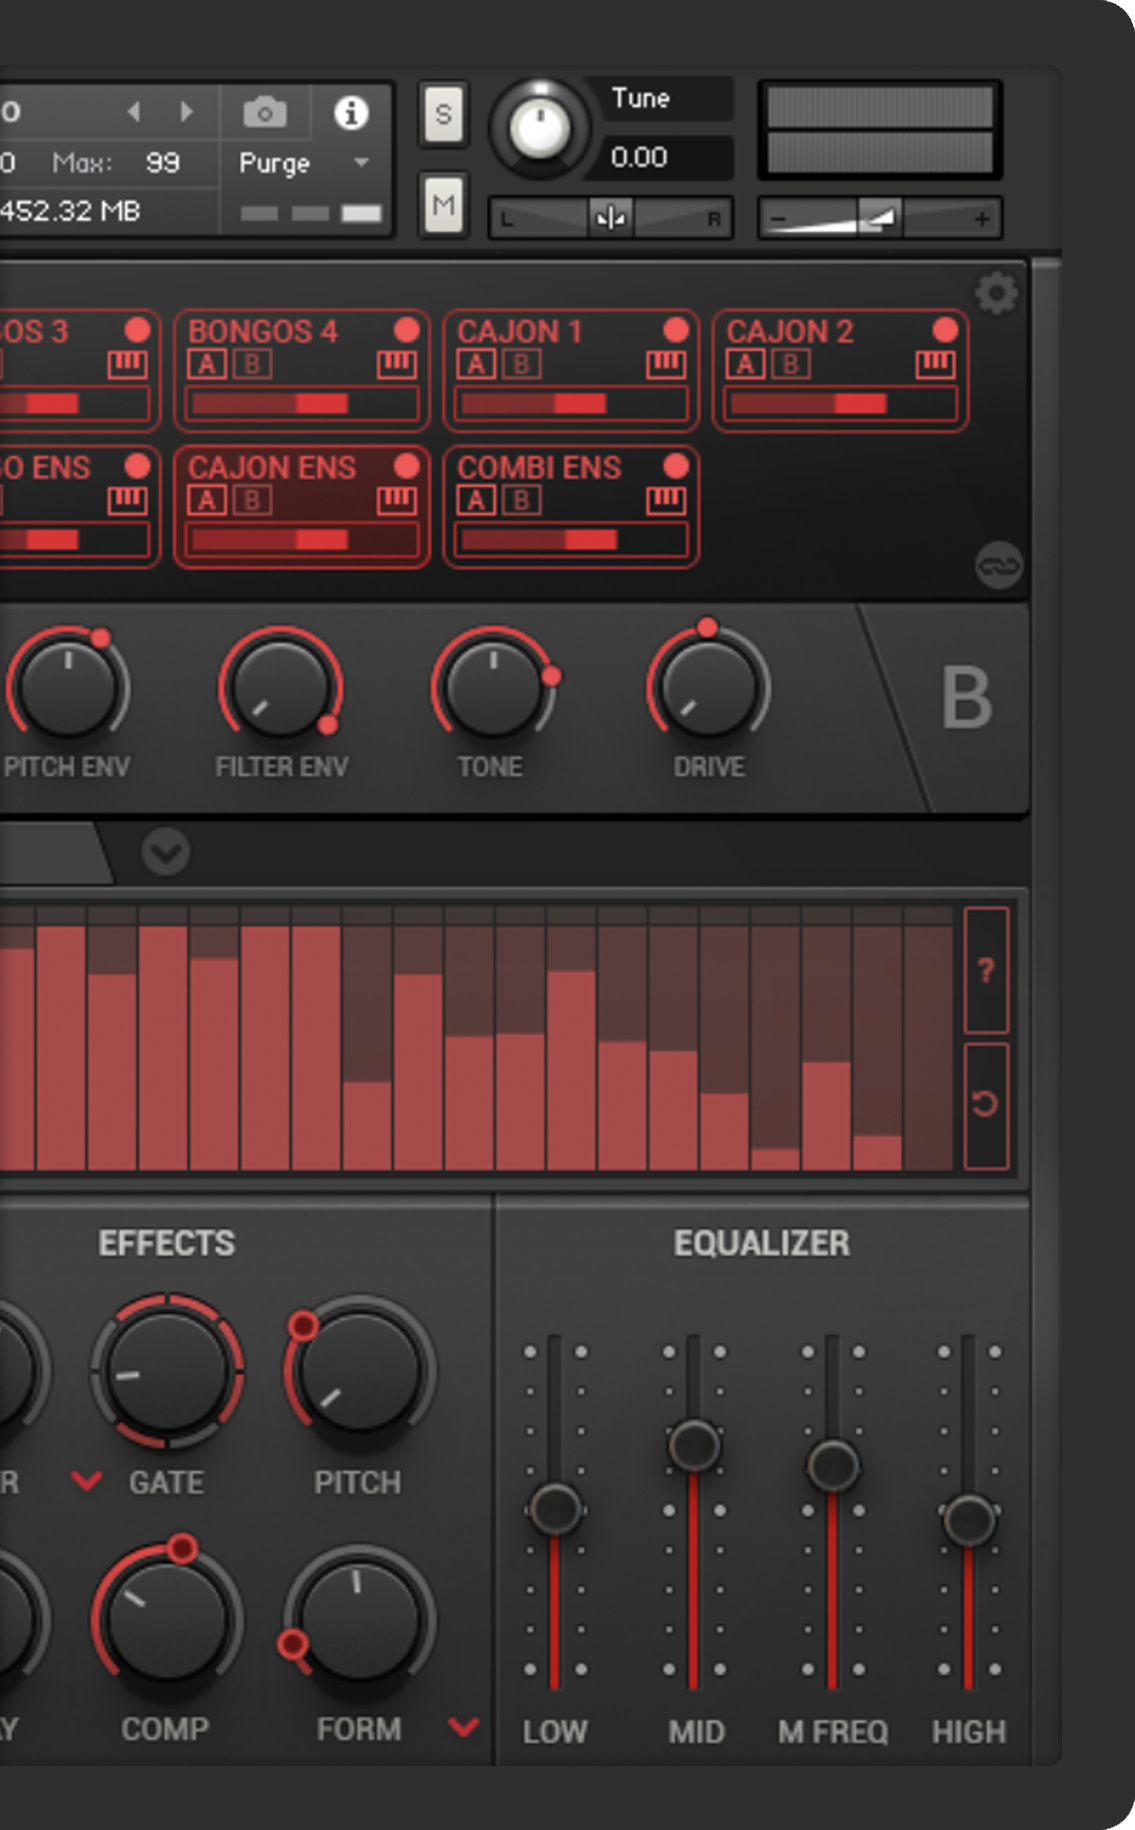1135x1830 pixels.
Task: Click BONGOS 3 keyboard icon
Action: click(x=127, y=365)
